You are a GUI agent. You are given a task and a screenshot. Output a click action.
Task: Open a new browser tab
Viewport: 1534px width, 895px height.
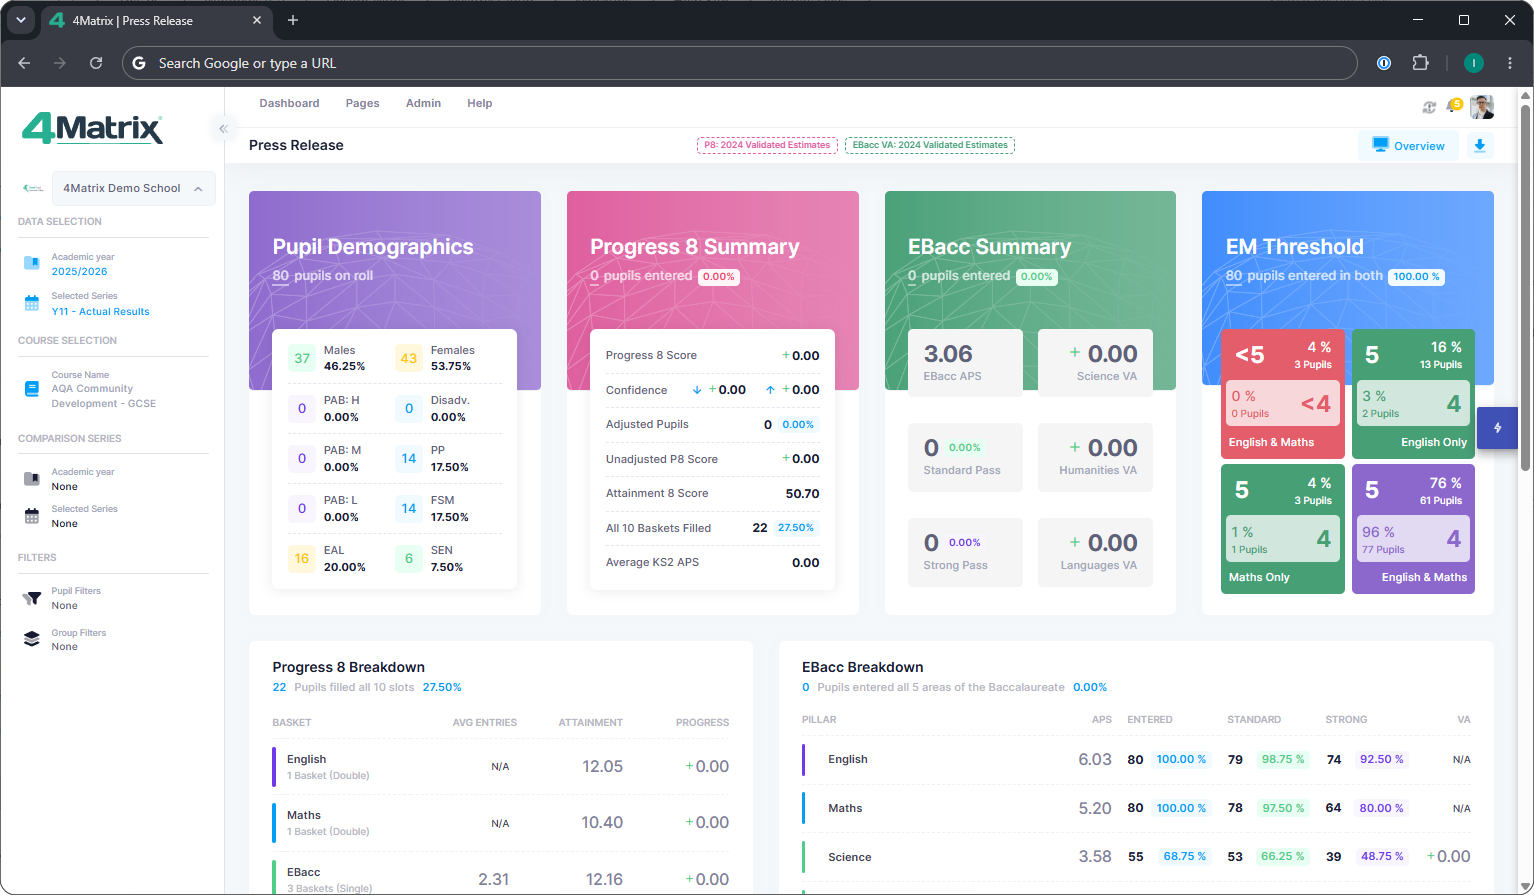[x=293, y=20]
